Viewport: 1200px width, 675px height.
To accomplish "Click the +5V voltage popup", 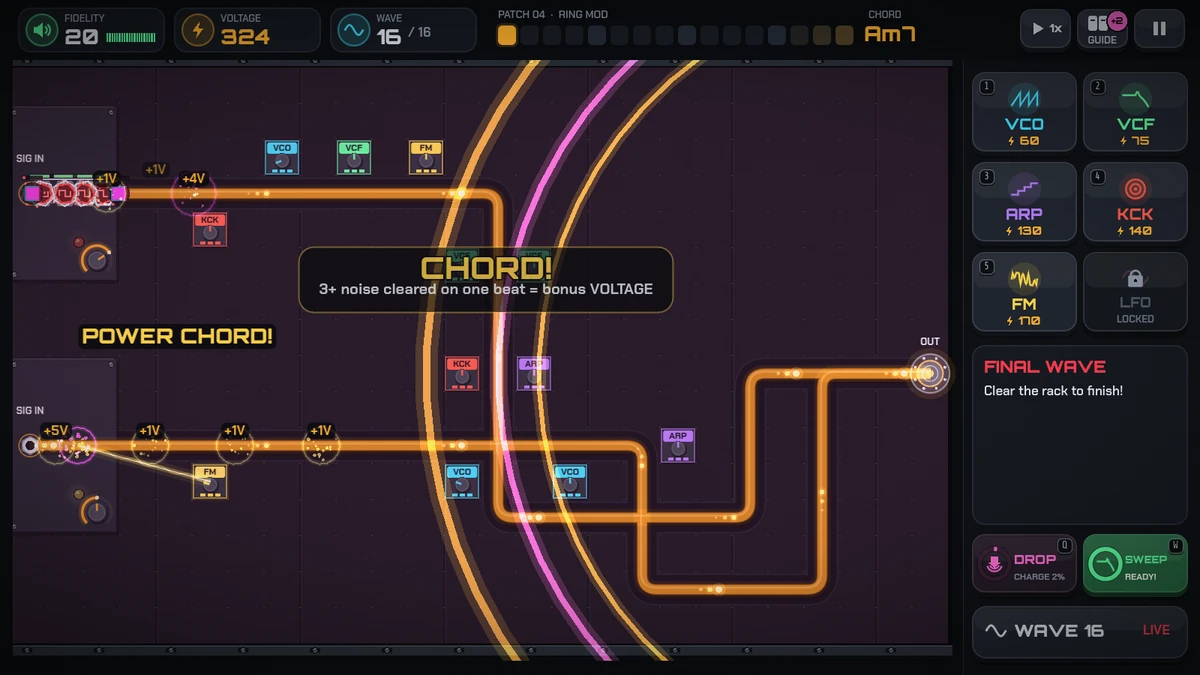I will click(55, 431).
